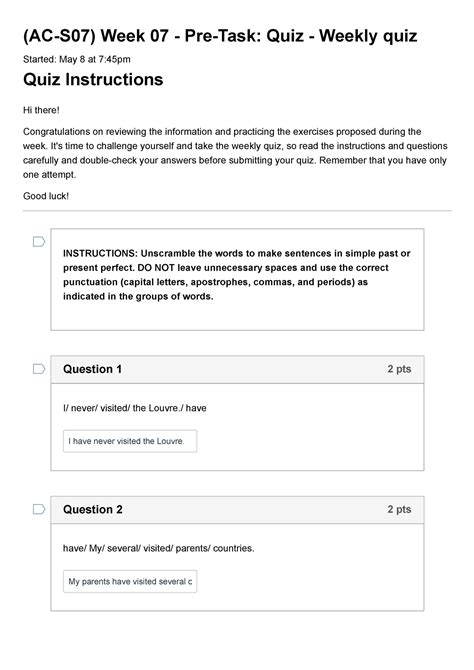474x670 pixels.
Task: Select the Question 1 header title
Action: pyautogui.click(x=92, y=369)
